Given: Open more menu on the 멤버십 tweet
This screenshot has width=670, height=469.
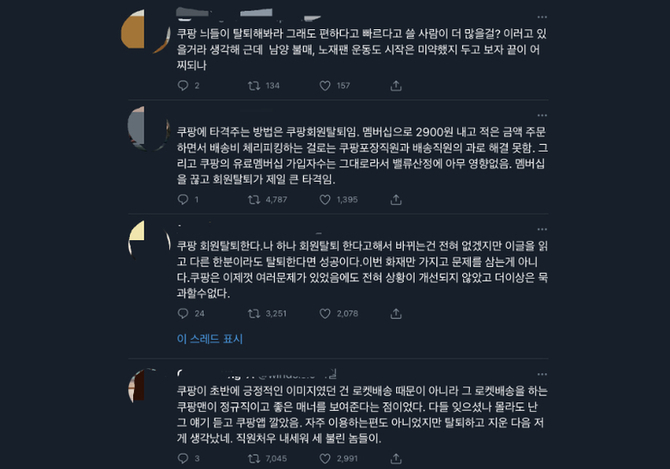Looking at the screenshot, I should 542,115.
